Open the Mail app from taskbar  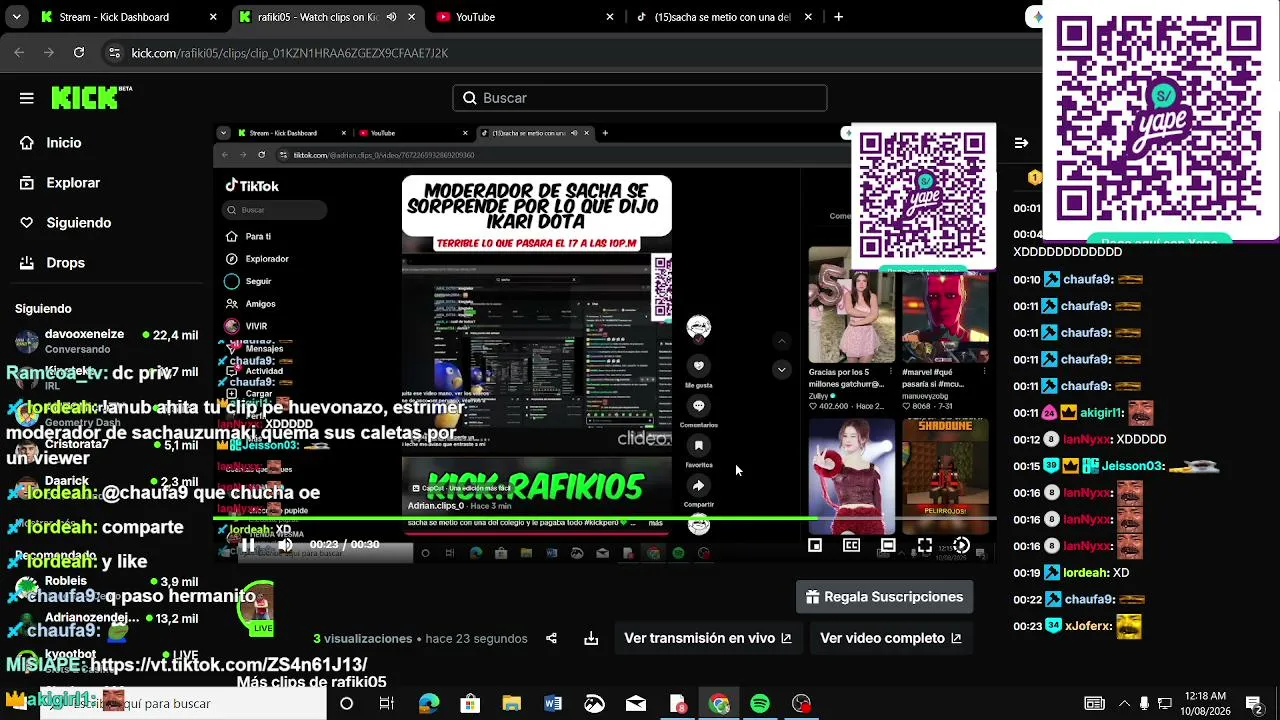(x=636, y=704)
